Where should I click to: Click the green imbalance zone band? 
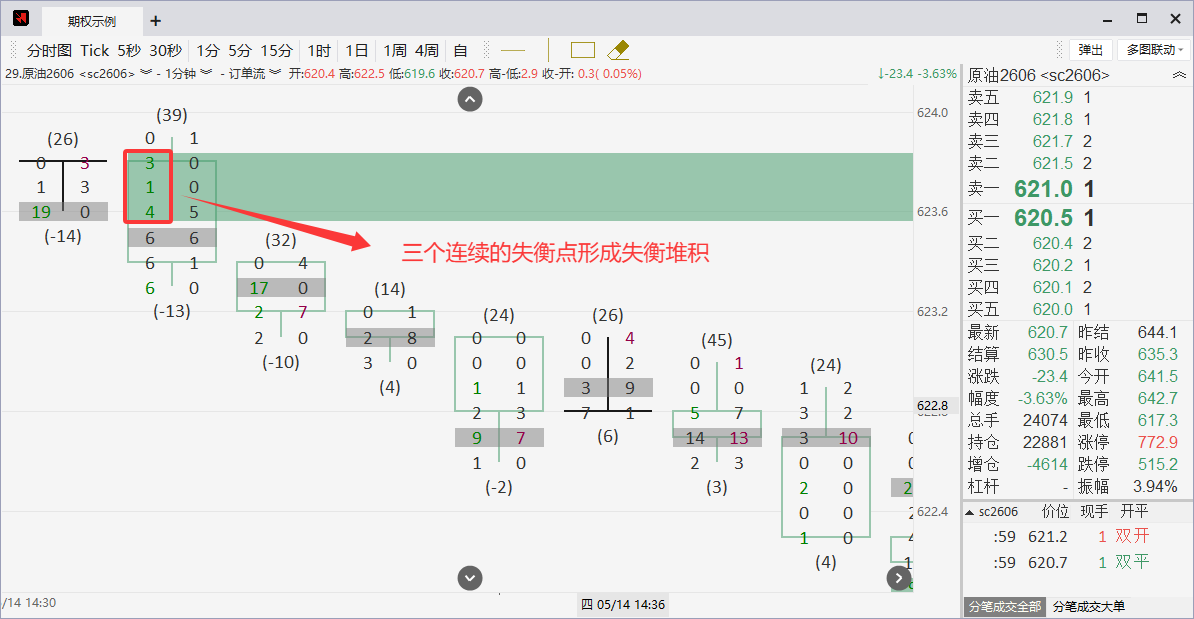563,187
